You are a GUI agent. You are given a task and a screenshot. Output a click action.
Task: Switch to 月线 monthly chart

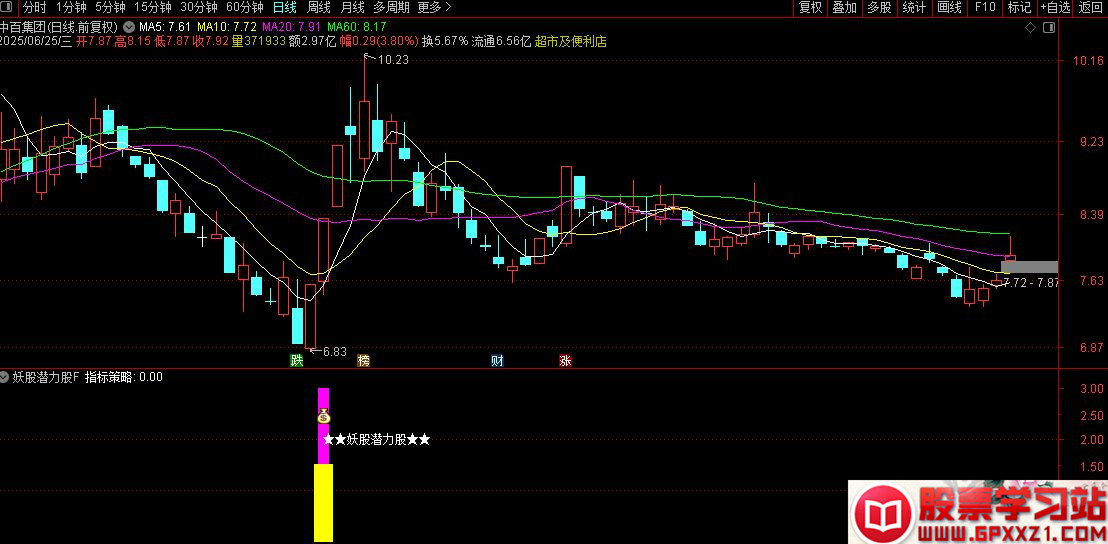[353, 8]
